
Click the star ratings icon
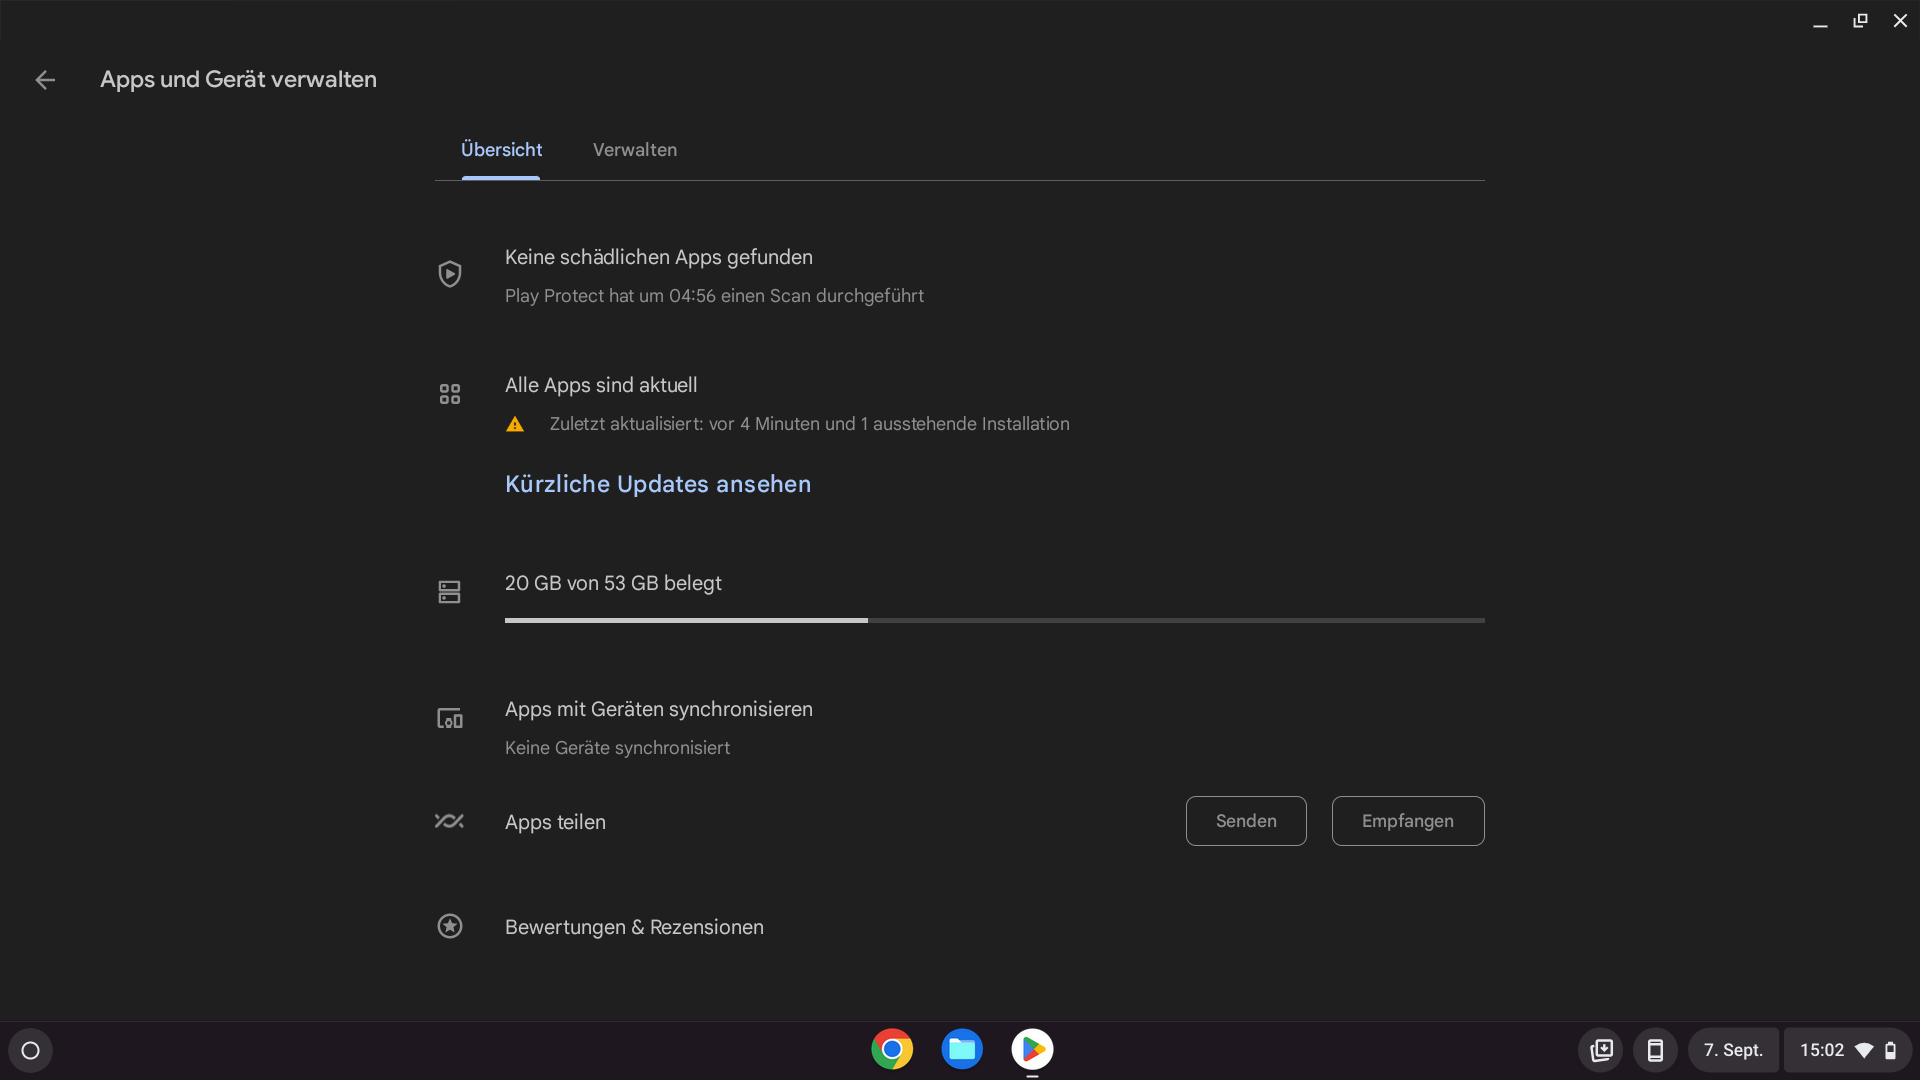pos(450,926)
